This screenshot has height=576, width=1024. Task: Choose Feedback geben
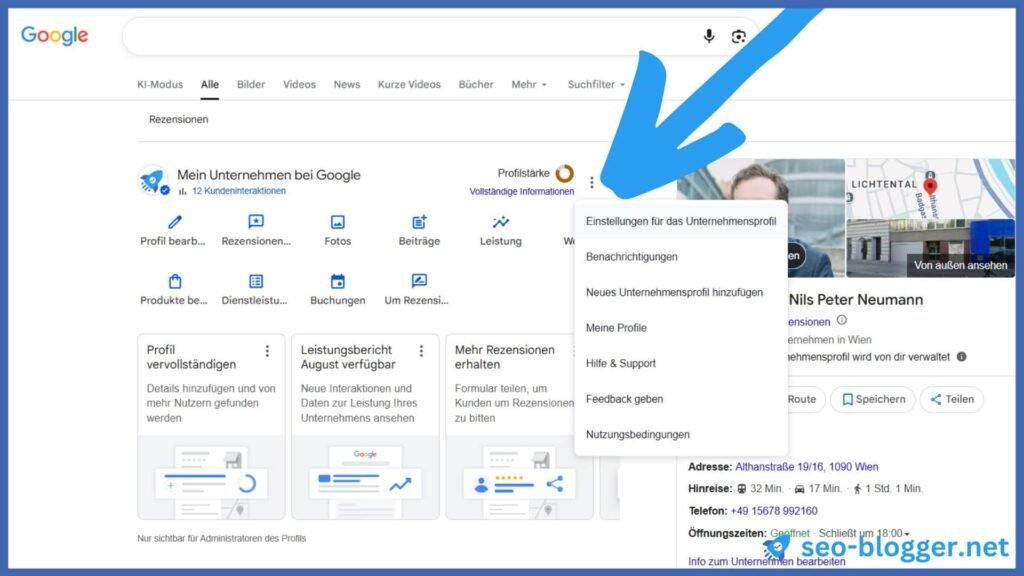coord(681,399)
